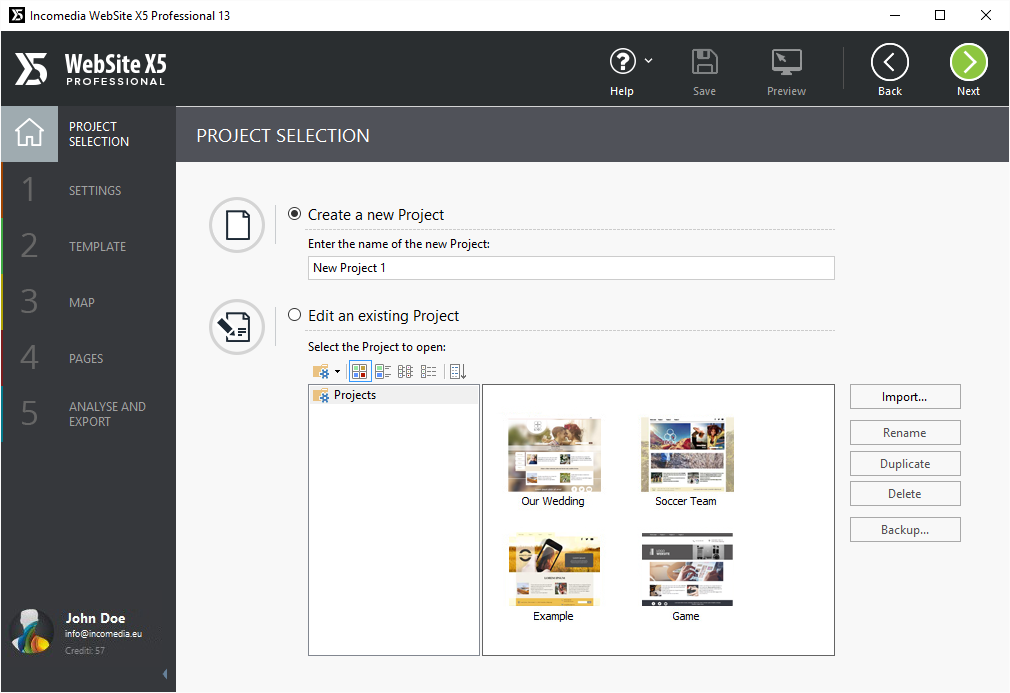
Task: Open step 4 Pages
Action: click(x=88, y=358)
